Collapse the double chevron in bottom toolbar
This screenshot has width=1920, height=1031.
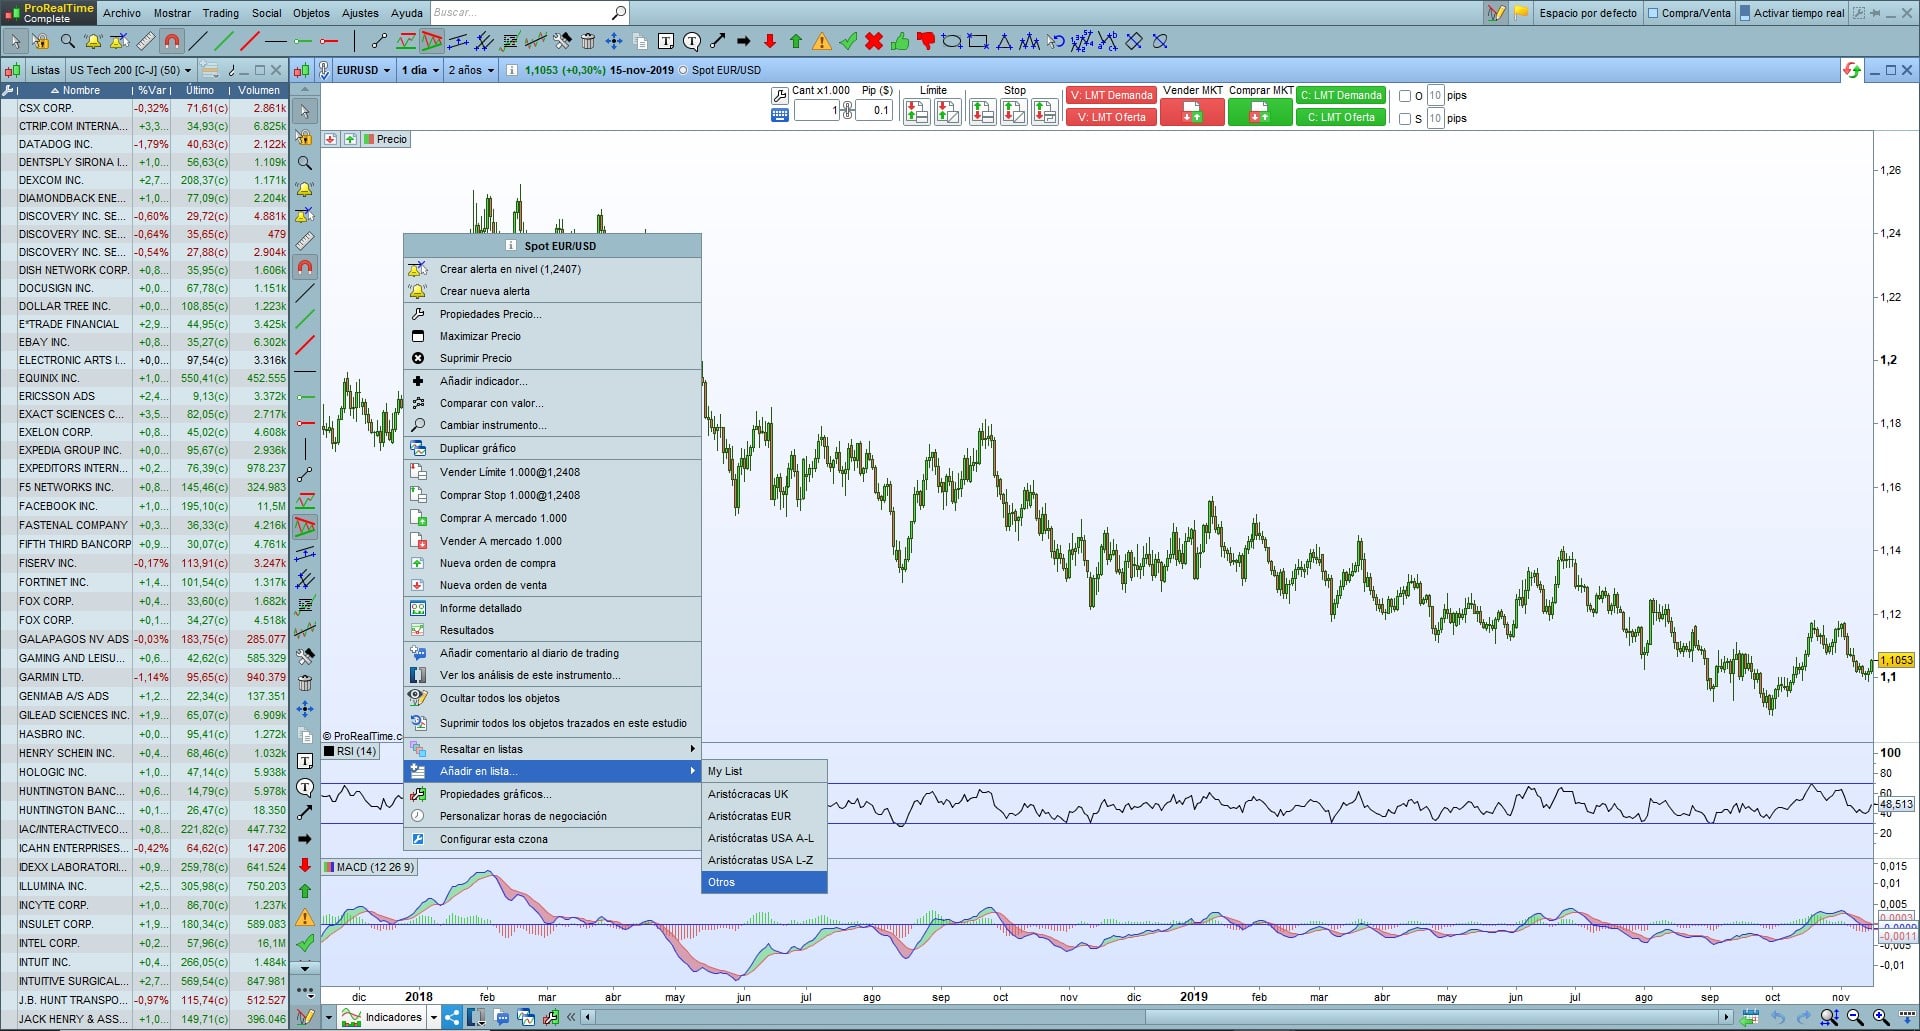571,1018
